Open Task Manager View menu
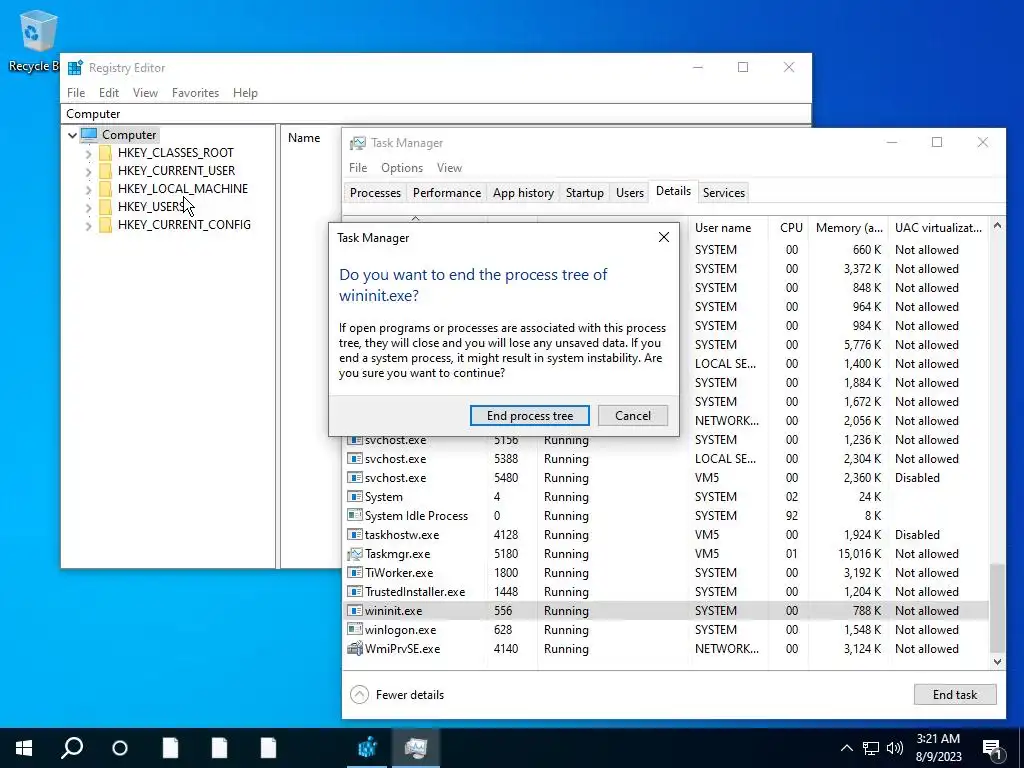Image resolution: width=1024 pixels, height=768 pixels. [449, 168]
